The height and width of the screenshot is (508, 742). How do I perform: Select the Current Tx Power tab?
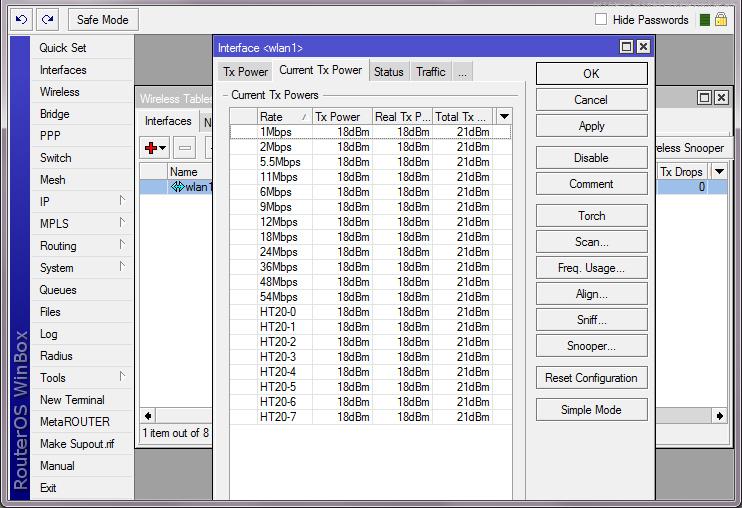click(320, 70)
